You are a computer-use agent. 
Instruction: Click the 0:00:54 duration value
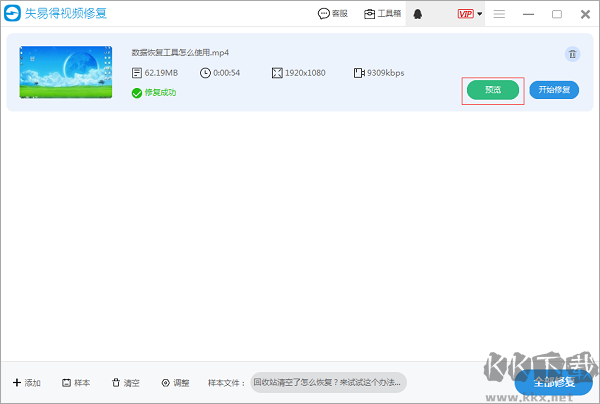(227, 73)
